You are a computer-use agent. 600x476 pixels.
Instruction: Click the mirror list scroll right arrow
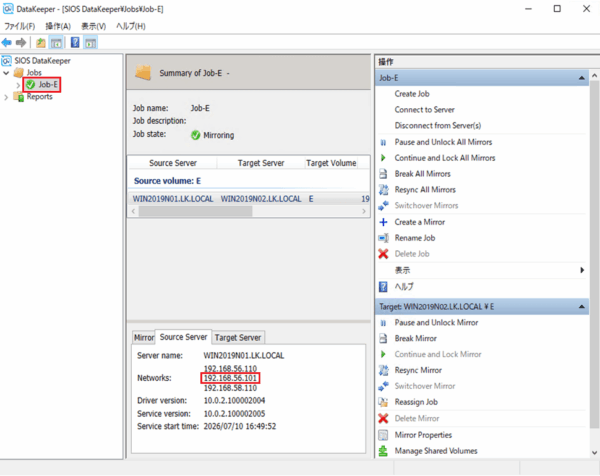click(x=364, y=211)
